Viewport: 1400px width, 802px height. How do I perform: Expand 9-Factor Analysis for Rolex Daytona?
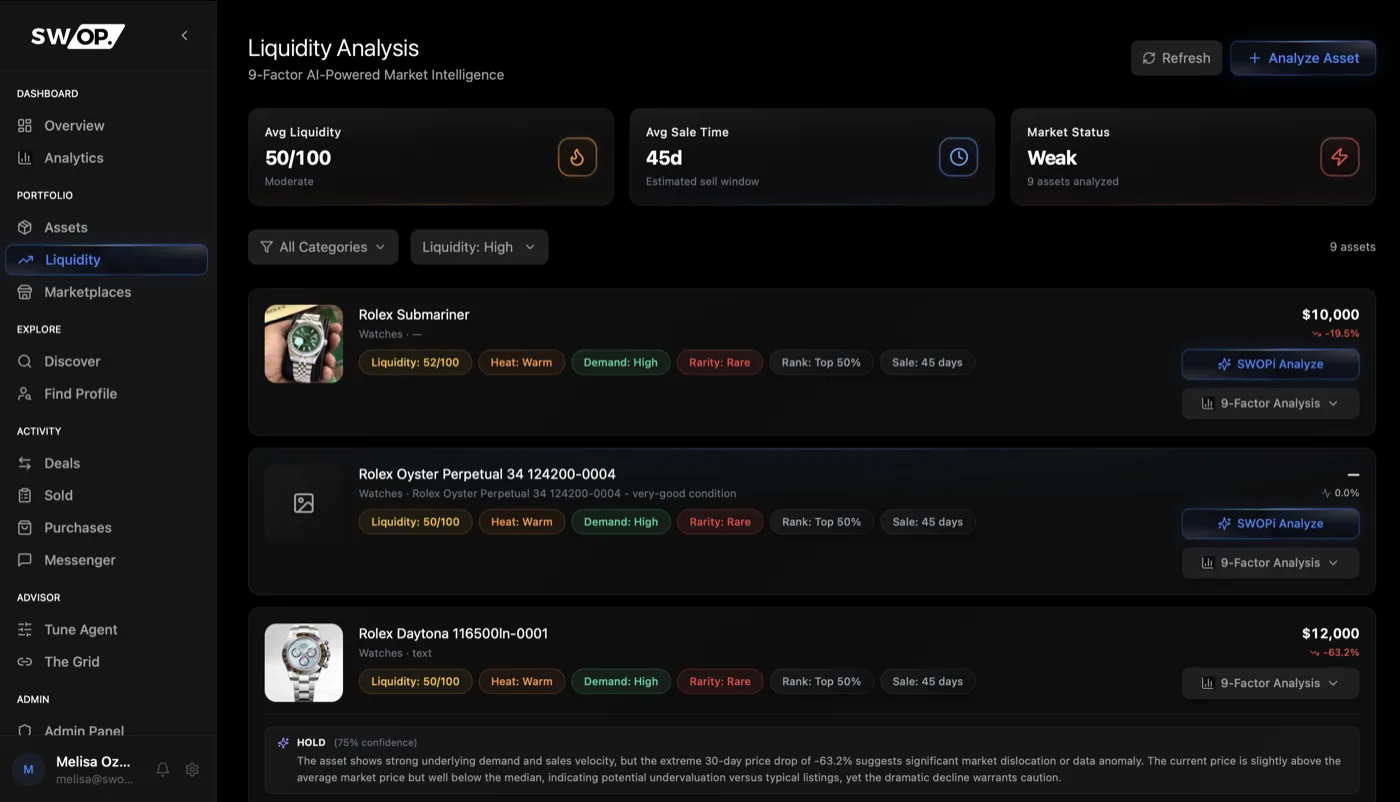pos(1270,683)
